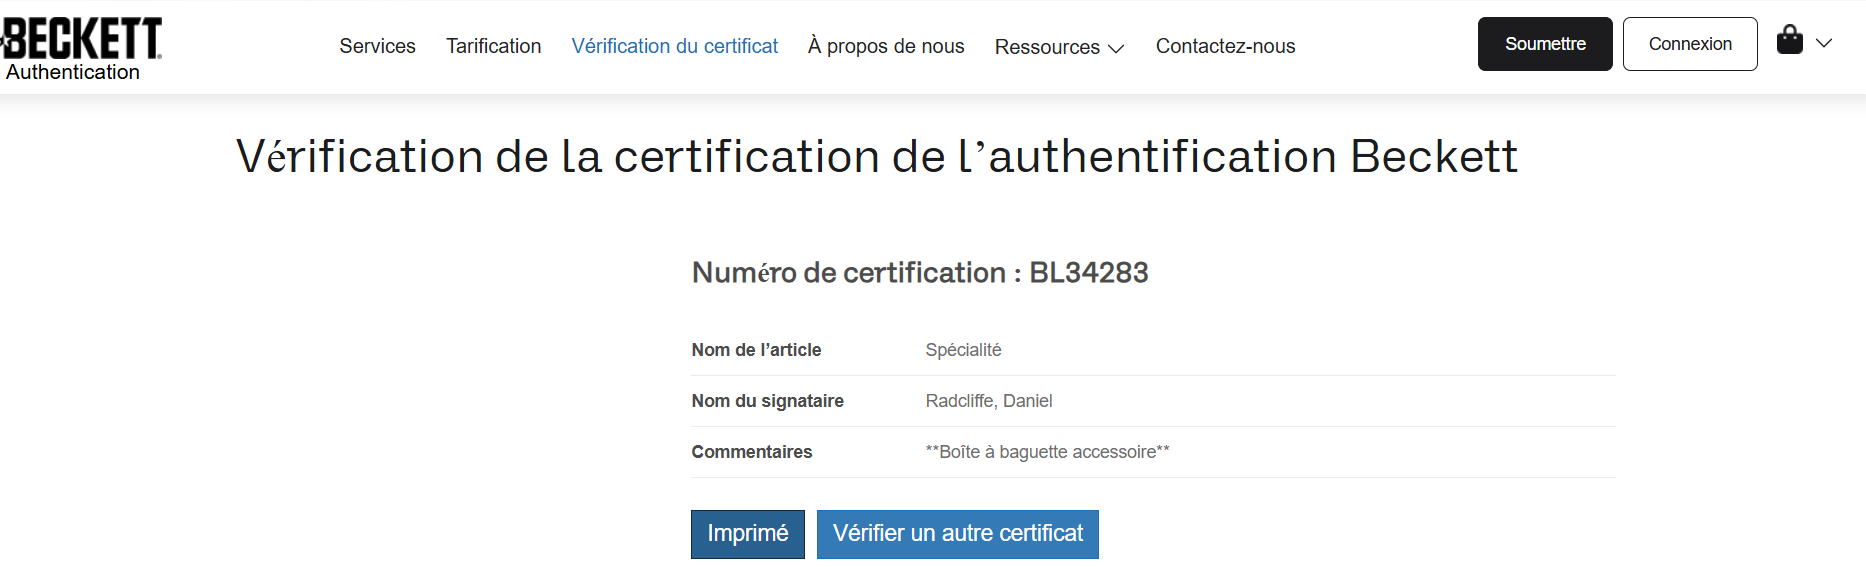Open À propos de nous page

coord(886,46)
